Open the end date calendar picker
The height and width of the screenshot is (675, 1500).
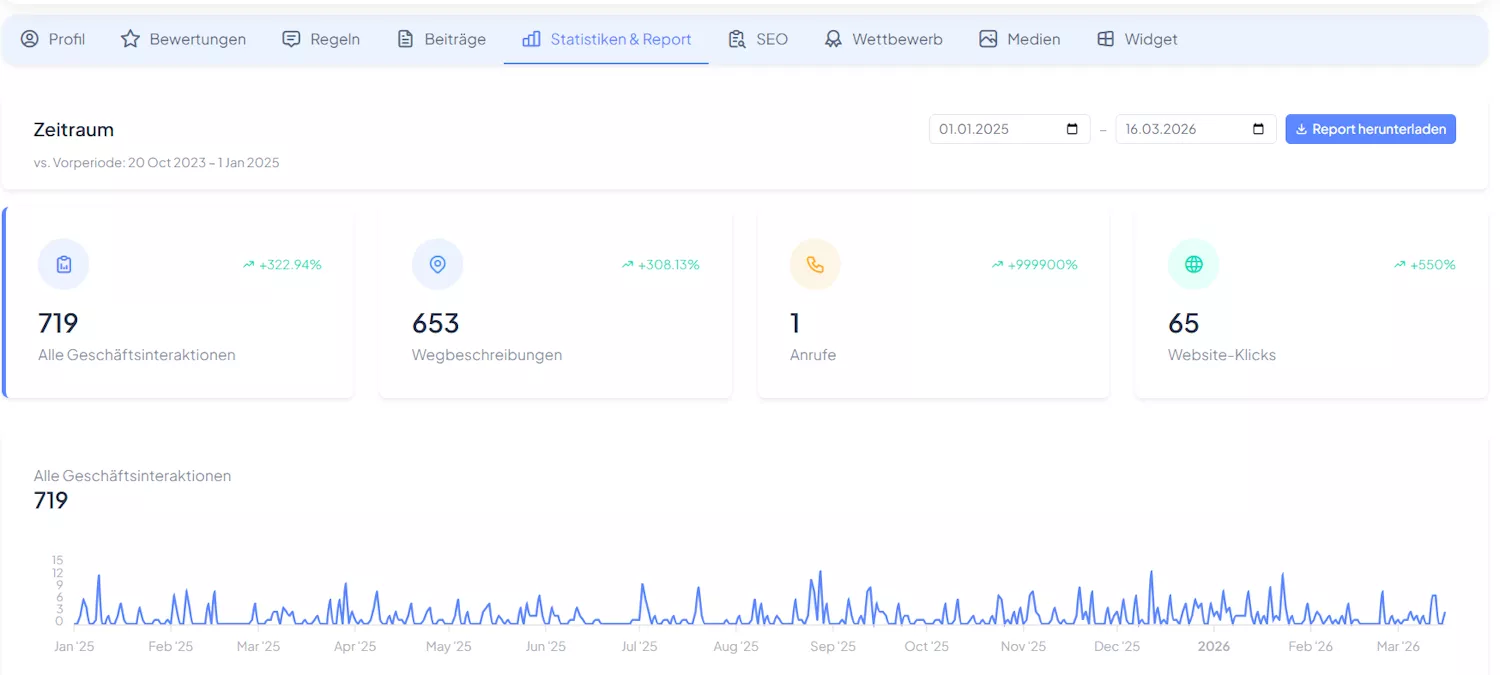(1259, 129)
